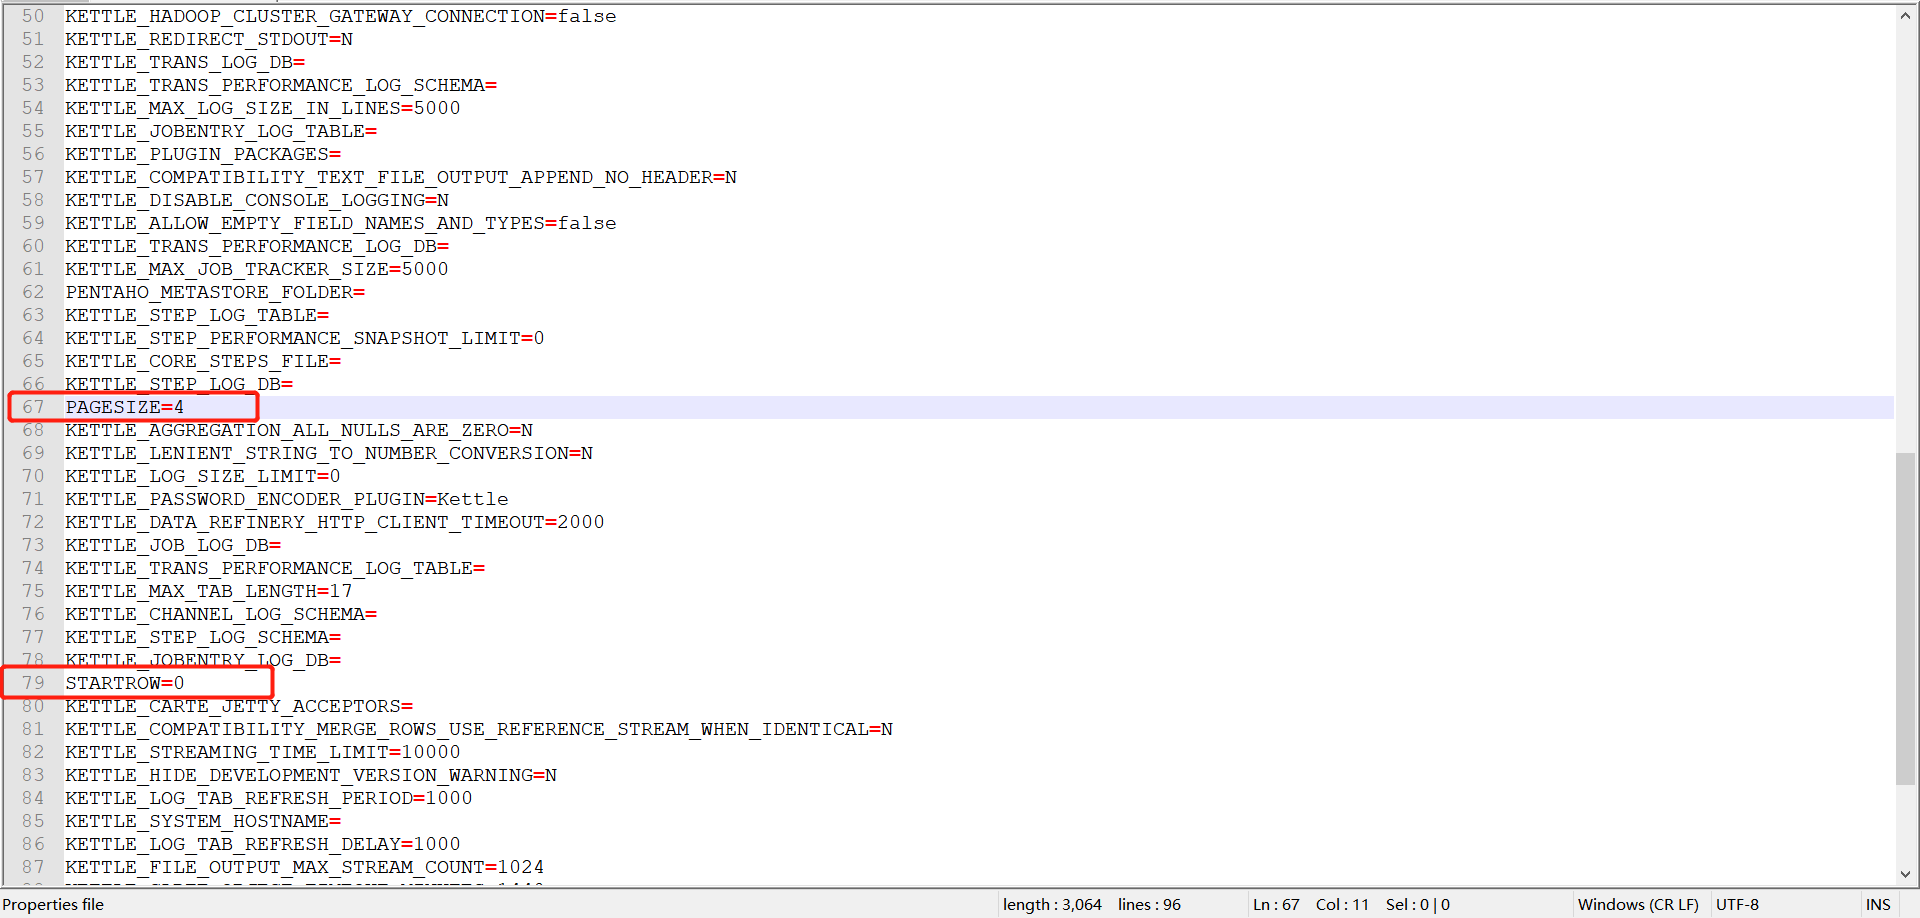Place cursor on the PAGESIZE=4 line
1920x918 pixels.
pyautogui.click(x=125, y=407)
